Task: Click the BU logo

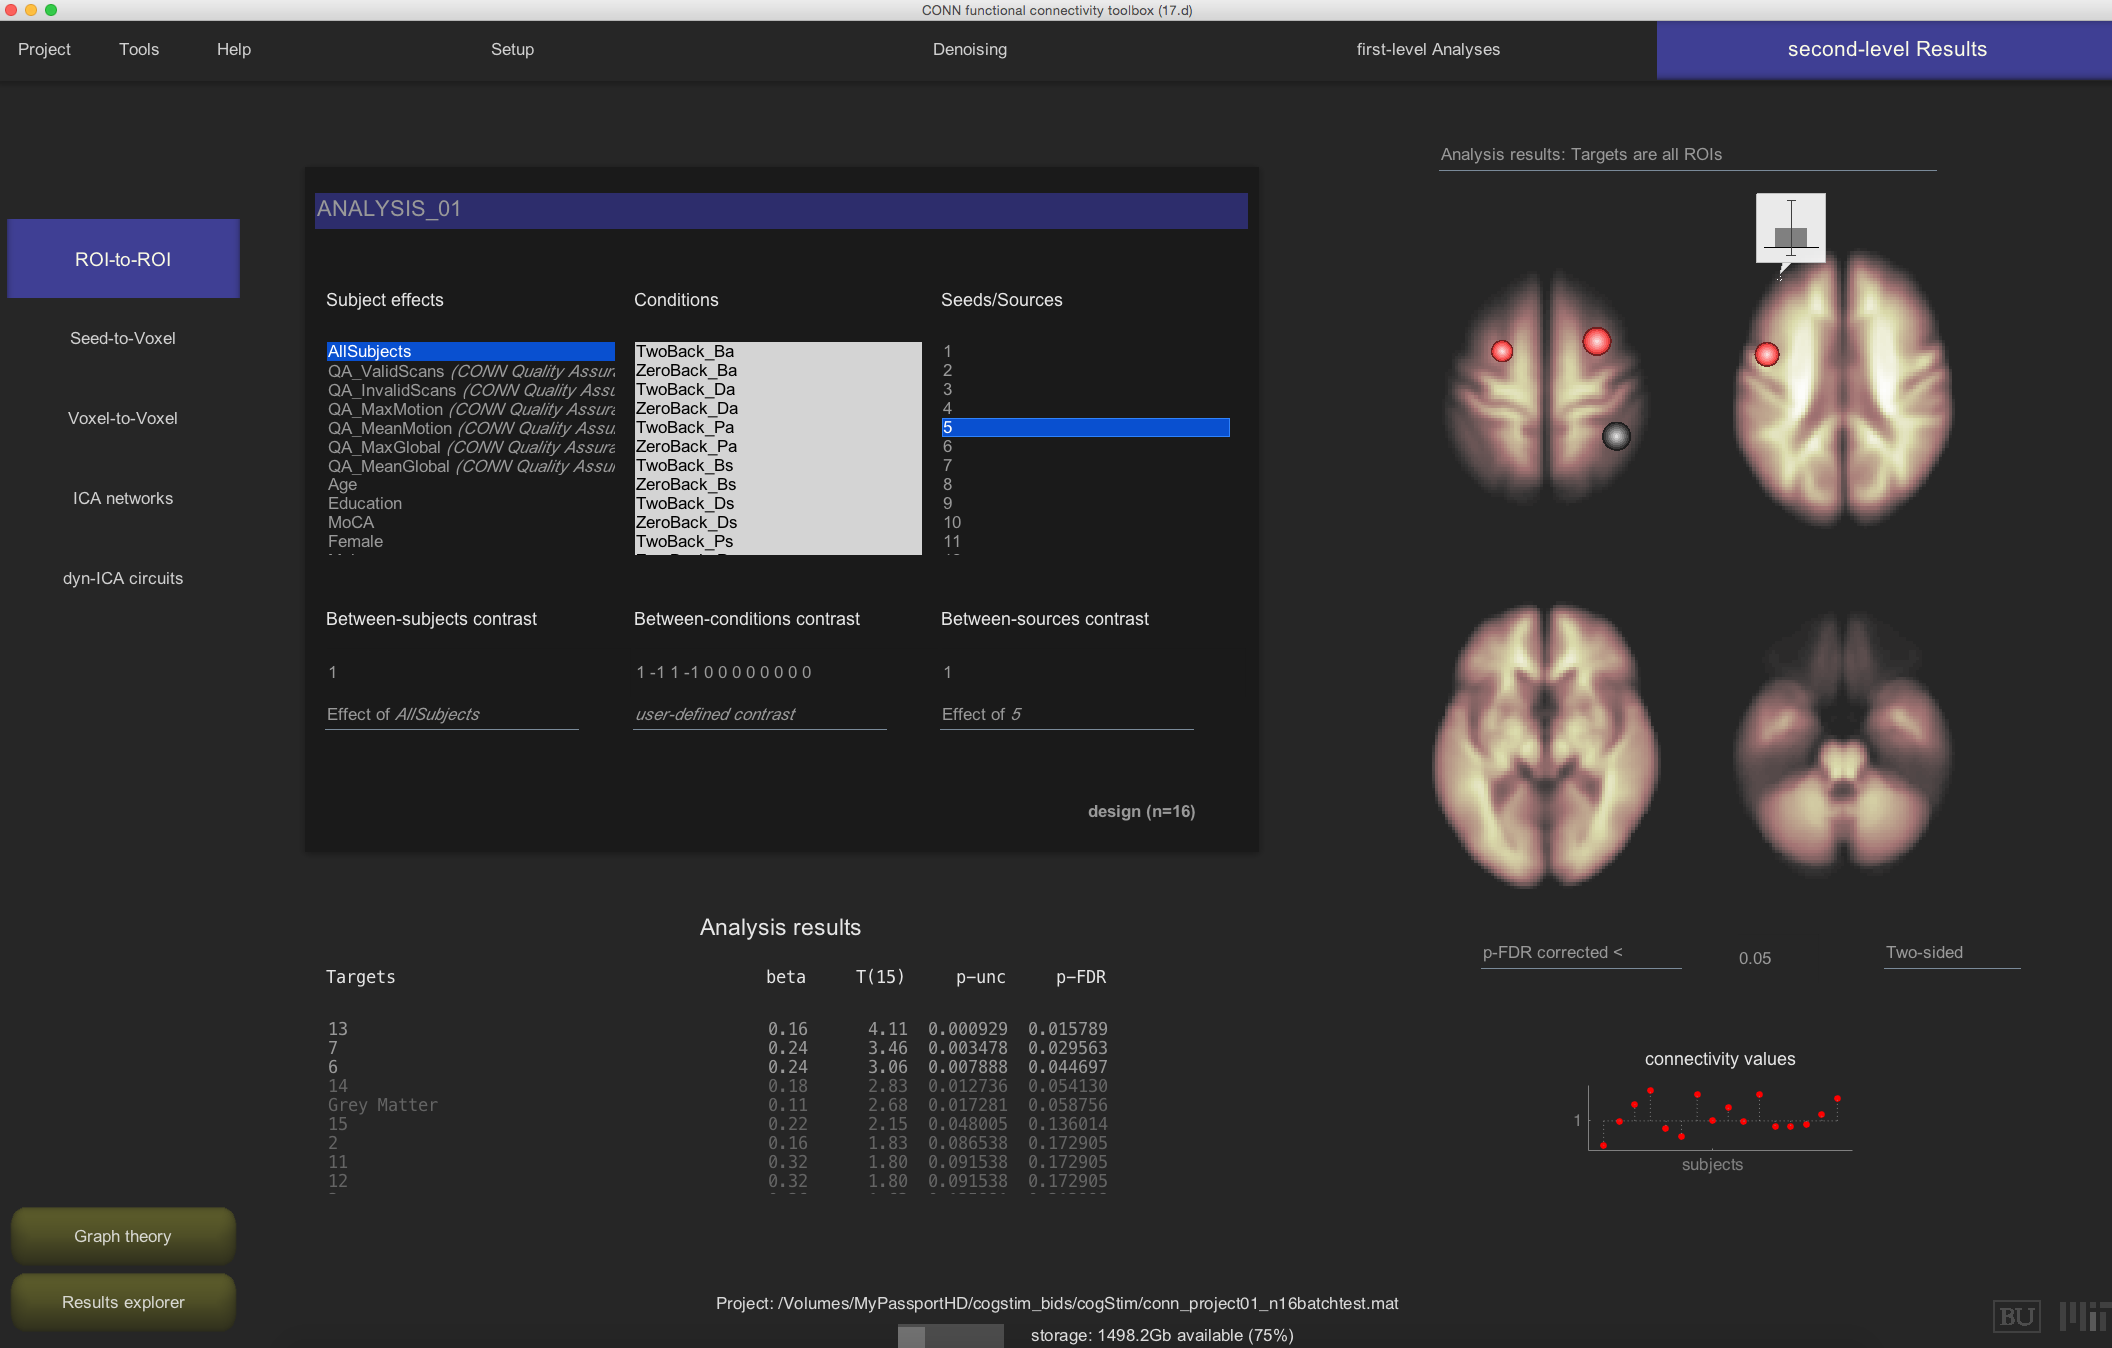Action: [2015, 1316]
